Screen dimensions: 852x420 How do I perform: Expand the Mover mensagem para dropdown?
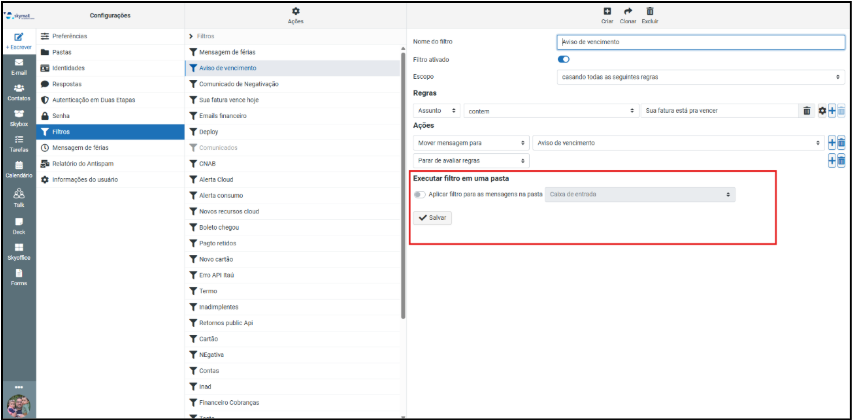tap(470, 143)
